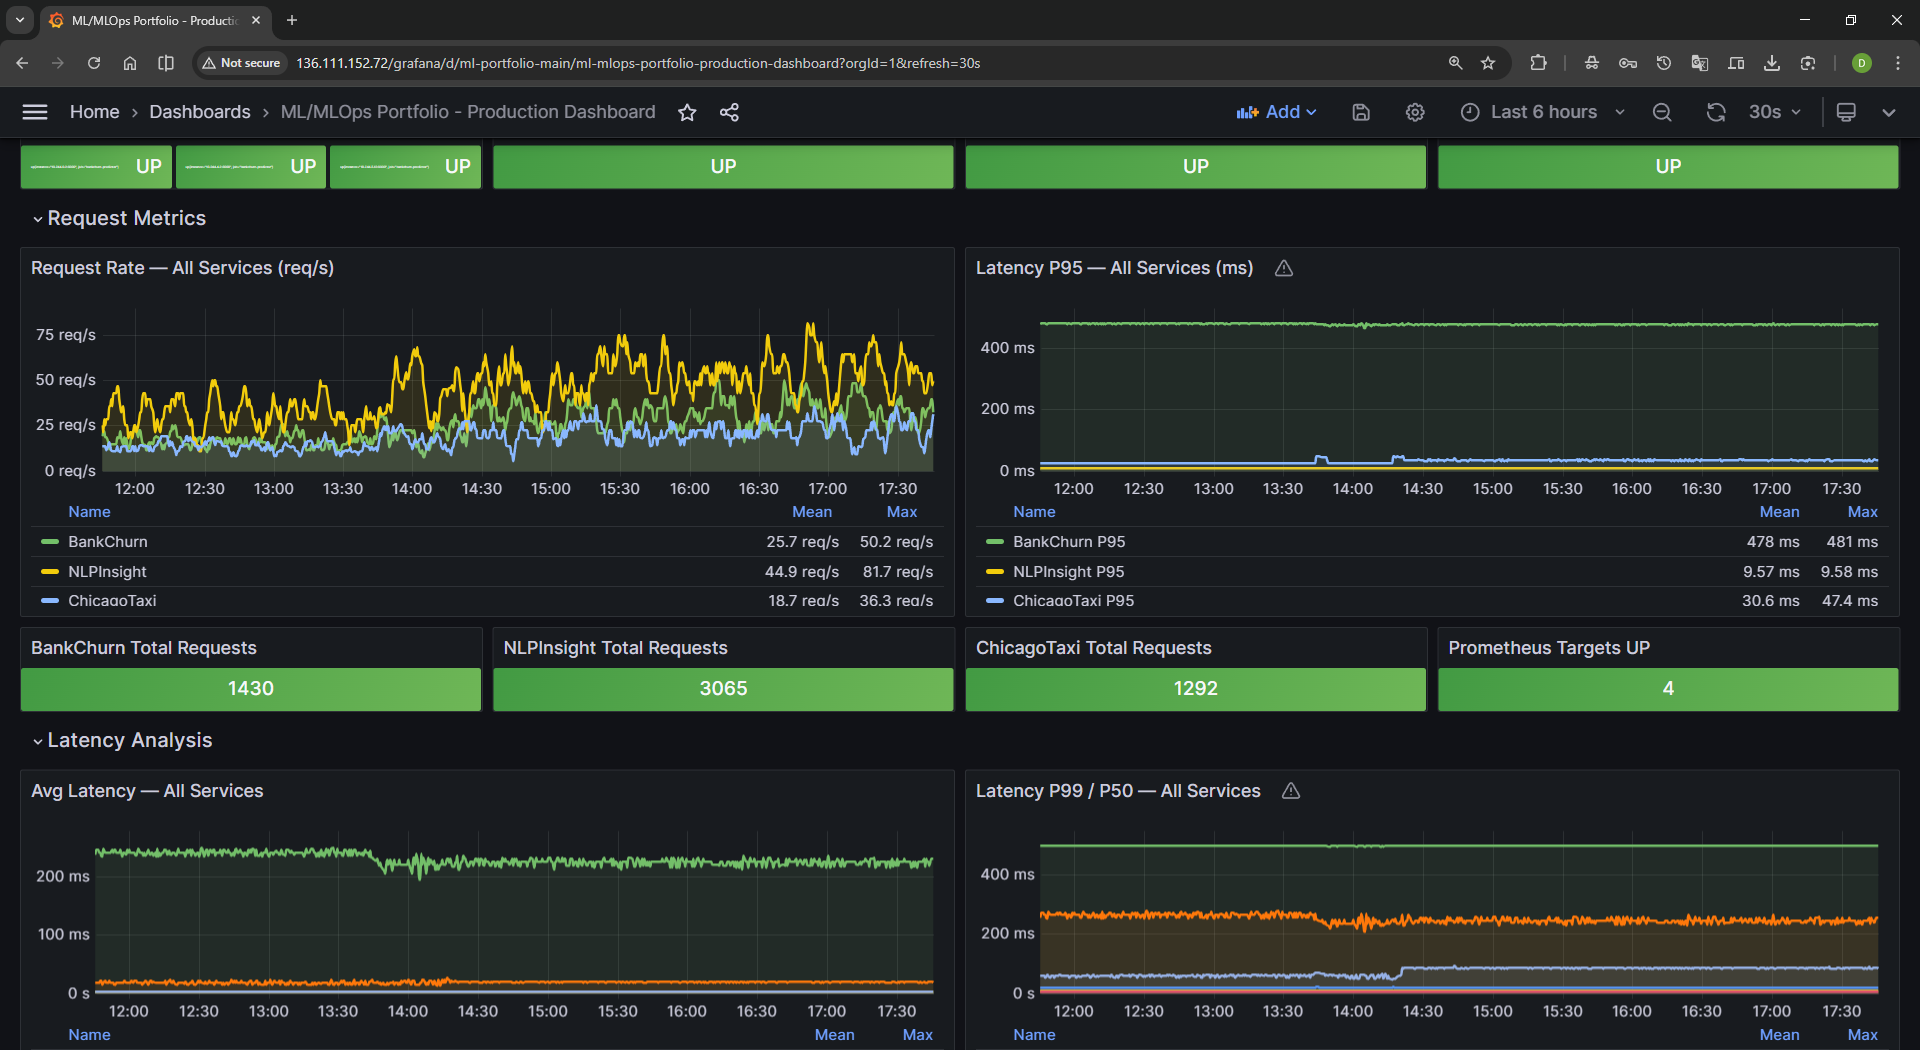The height and width of the screenshot is (1050, 1920).
Task: Open dashboard settings gear icon
Action: [x=1414, y=112]
